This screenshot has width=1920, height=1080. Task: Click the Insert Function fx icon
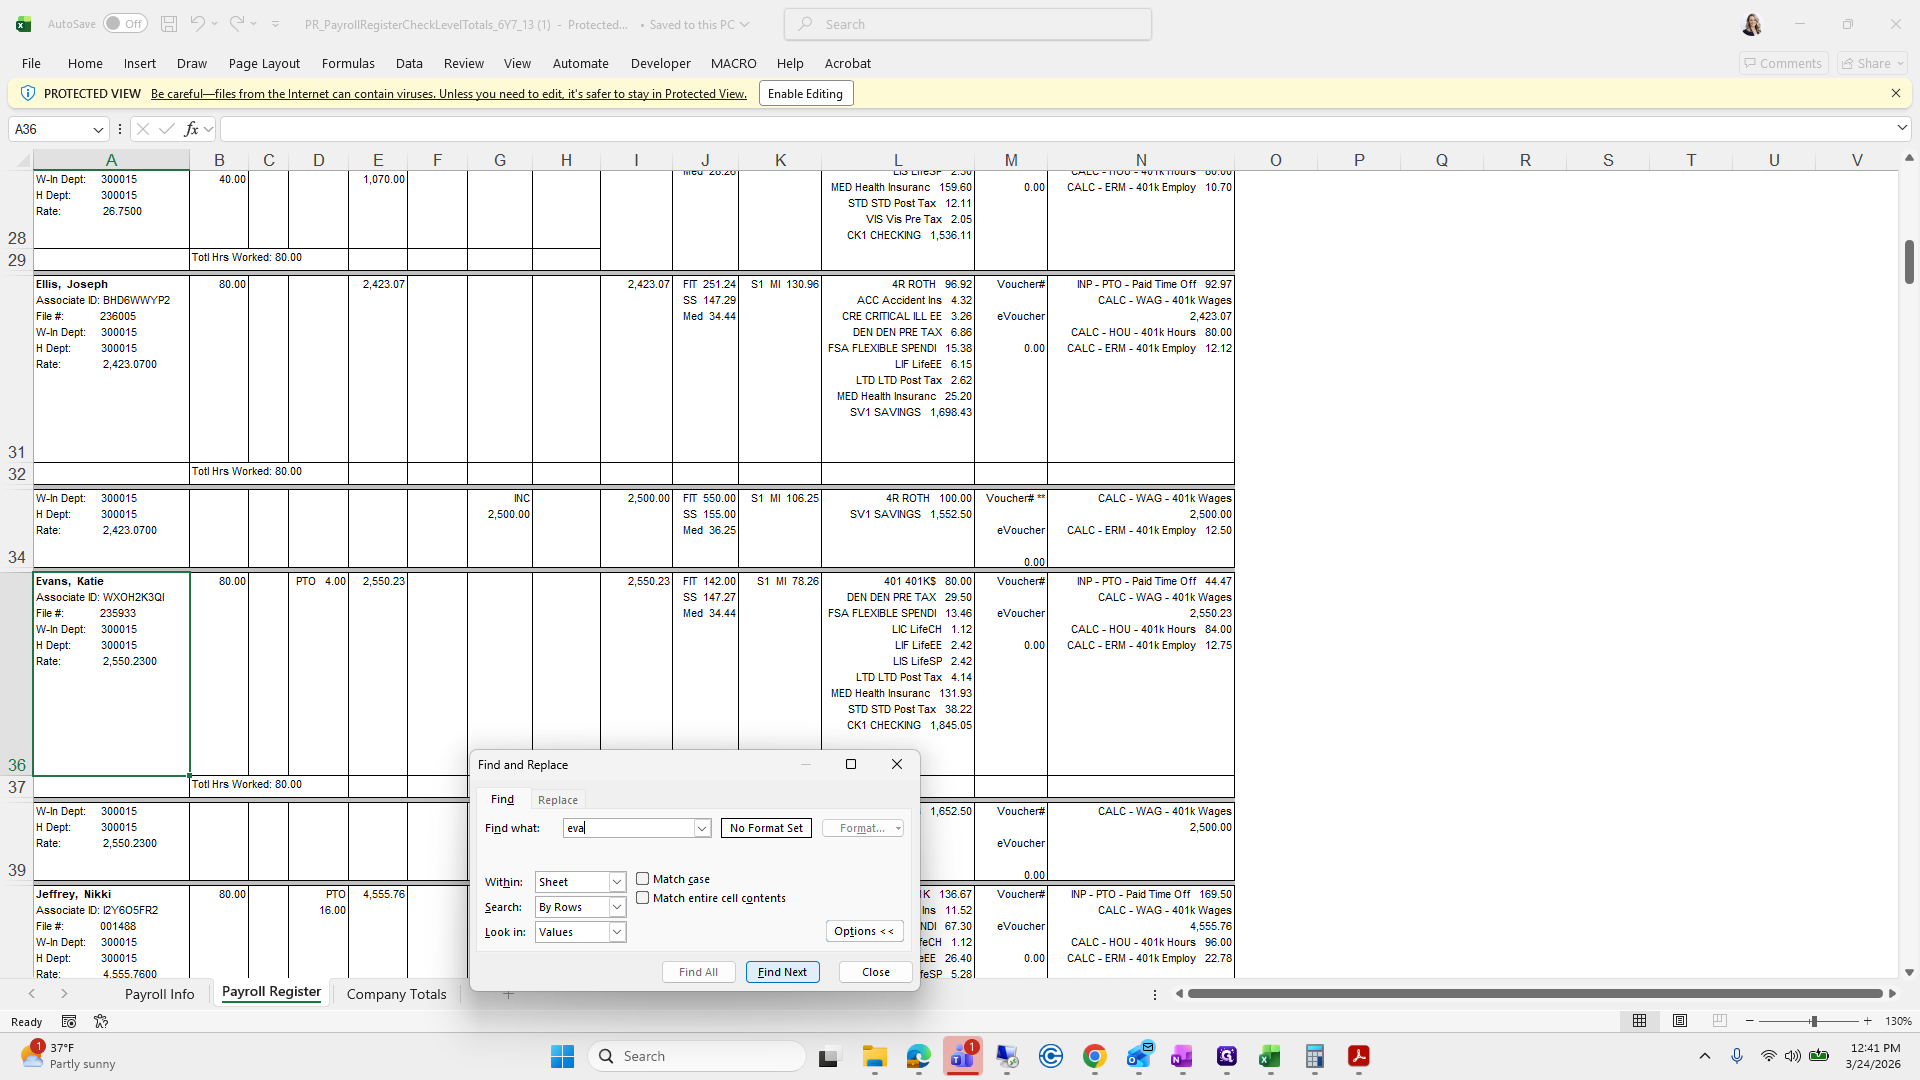click(191, 129)
